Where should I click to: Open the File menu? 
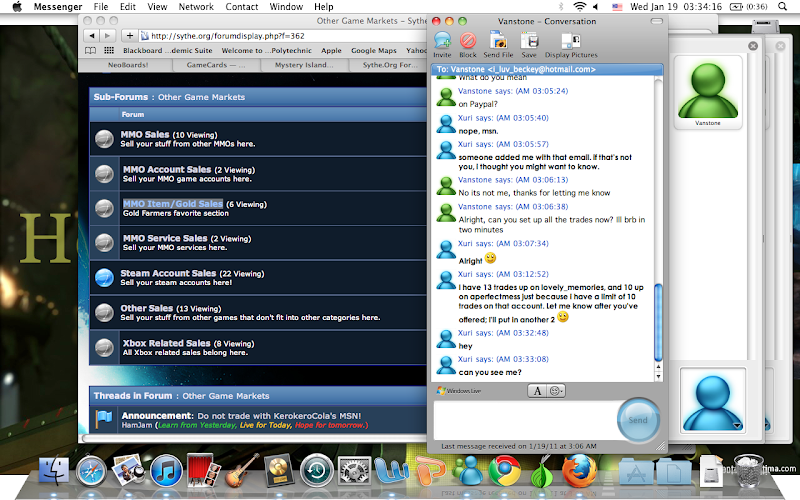point(101,7)
